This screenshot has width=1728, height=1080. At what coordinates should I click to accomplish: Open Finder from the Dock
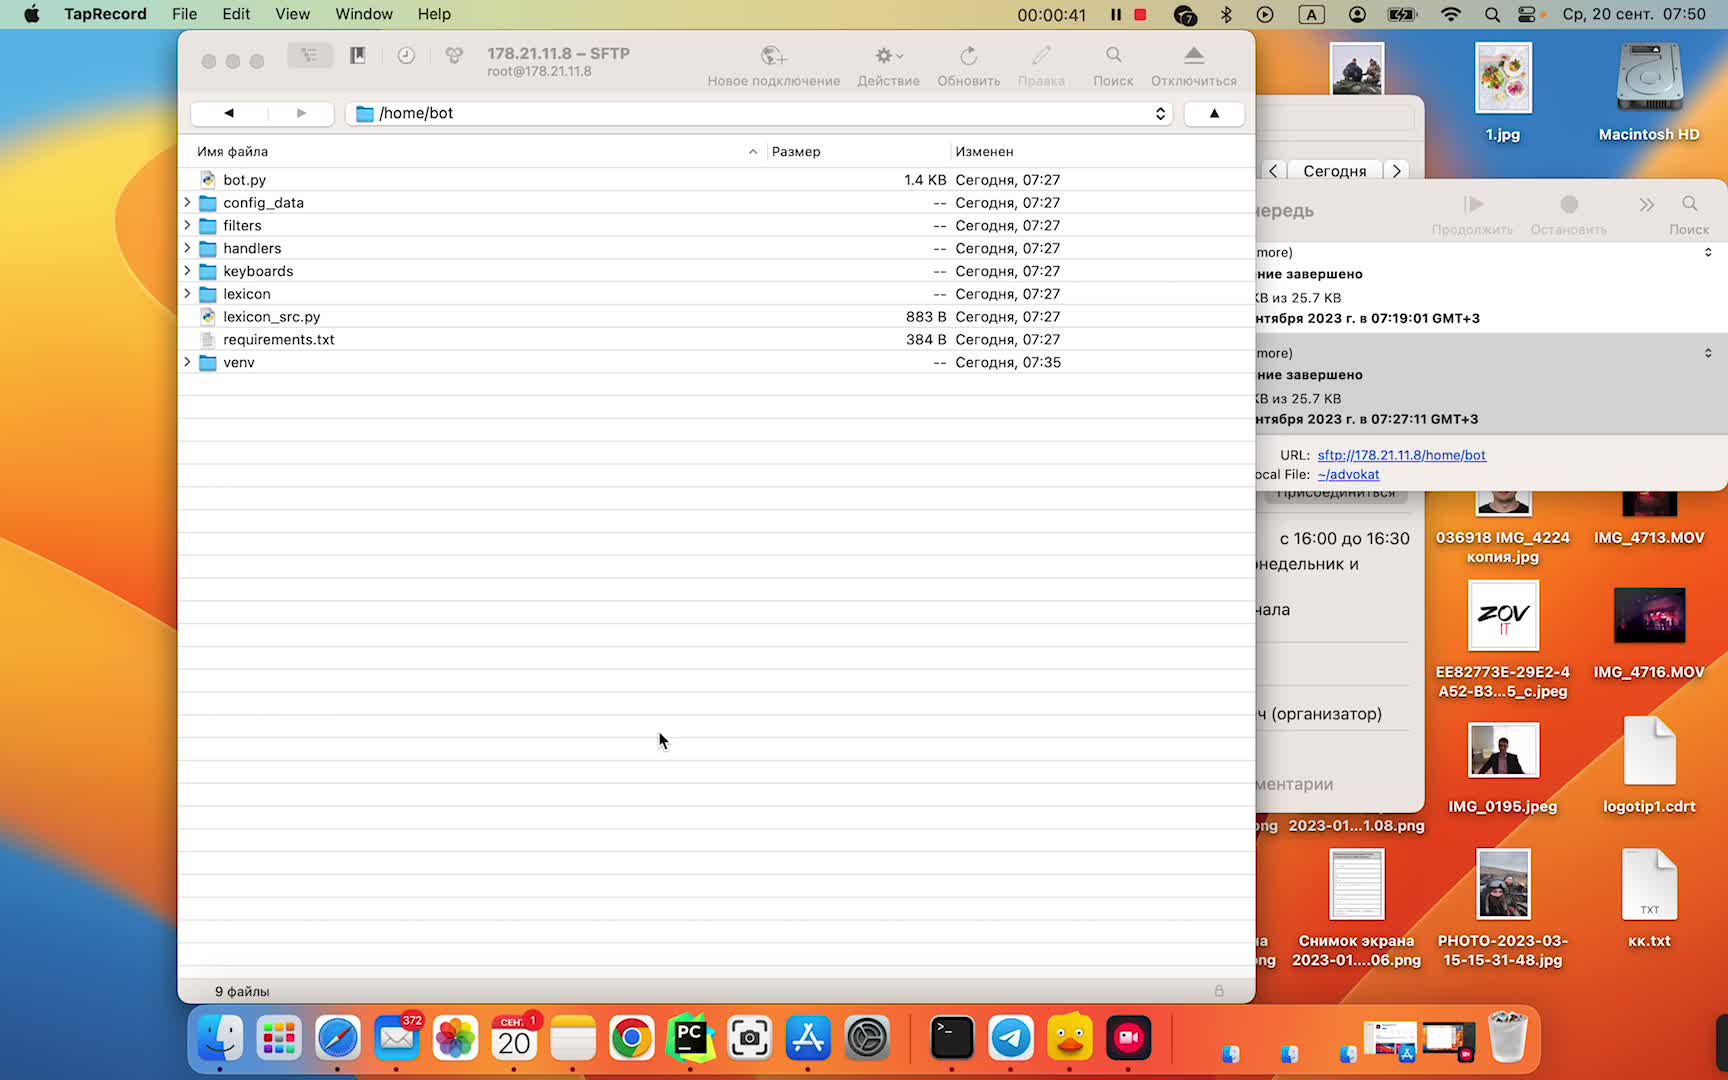coord(220,1038)
